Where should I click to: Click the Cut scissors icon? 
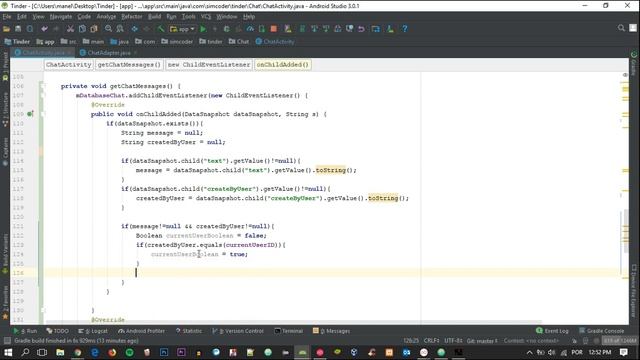coord(70,29)
